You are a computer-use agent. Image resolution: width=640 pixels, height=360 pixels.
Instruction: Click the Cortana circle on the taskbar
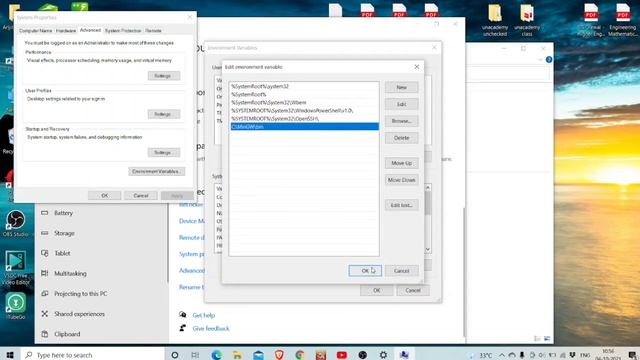[175, 355]
